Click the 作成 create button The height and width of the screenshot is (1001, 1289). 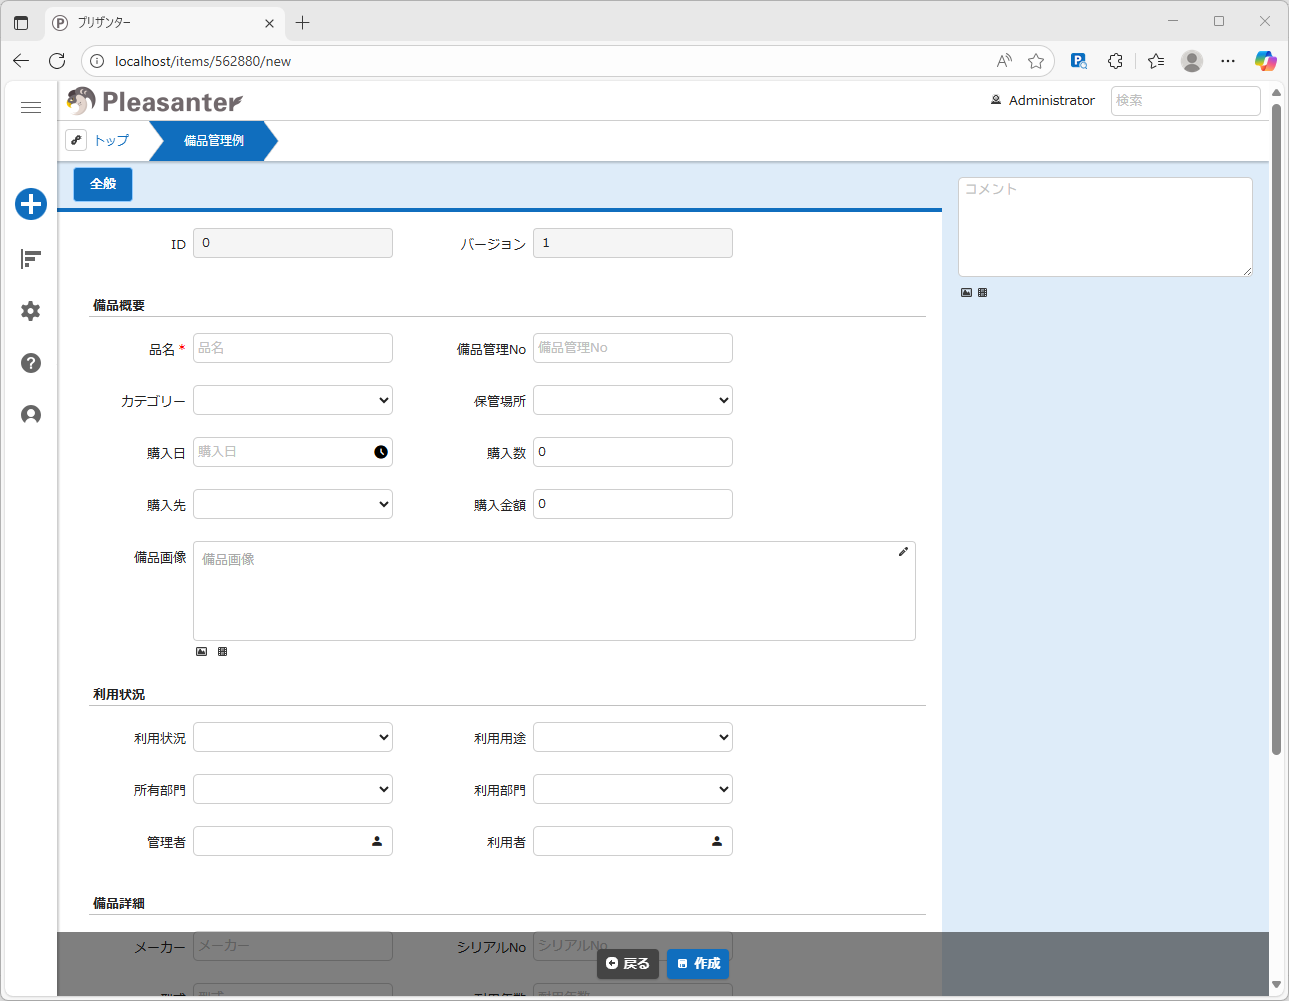coord(698,964)
